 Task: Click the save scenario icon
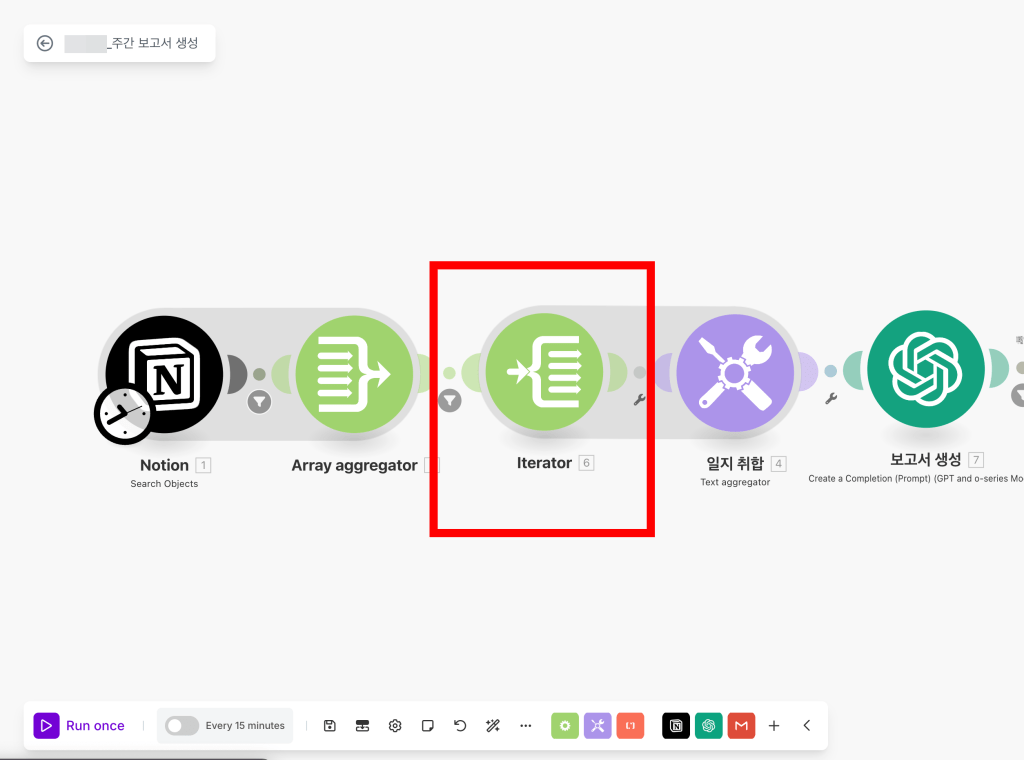(329, 725)
